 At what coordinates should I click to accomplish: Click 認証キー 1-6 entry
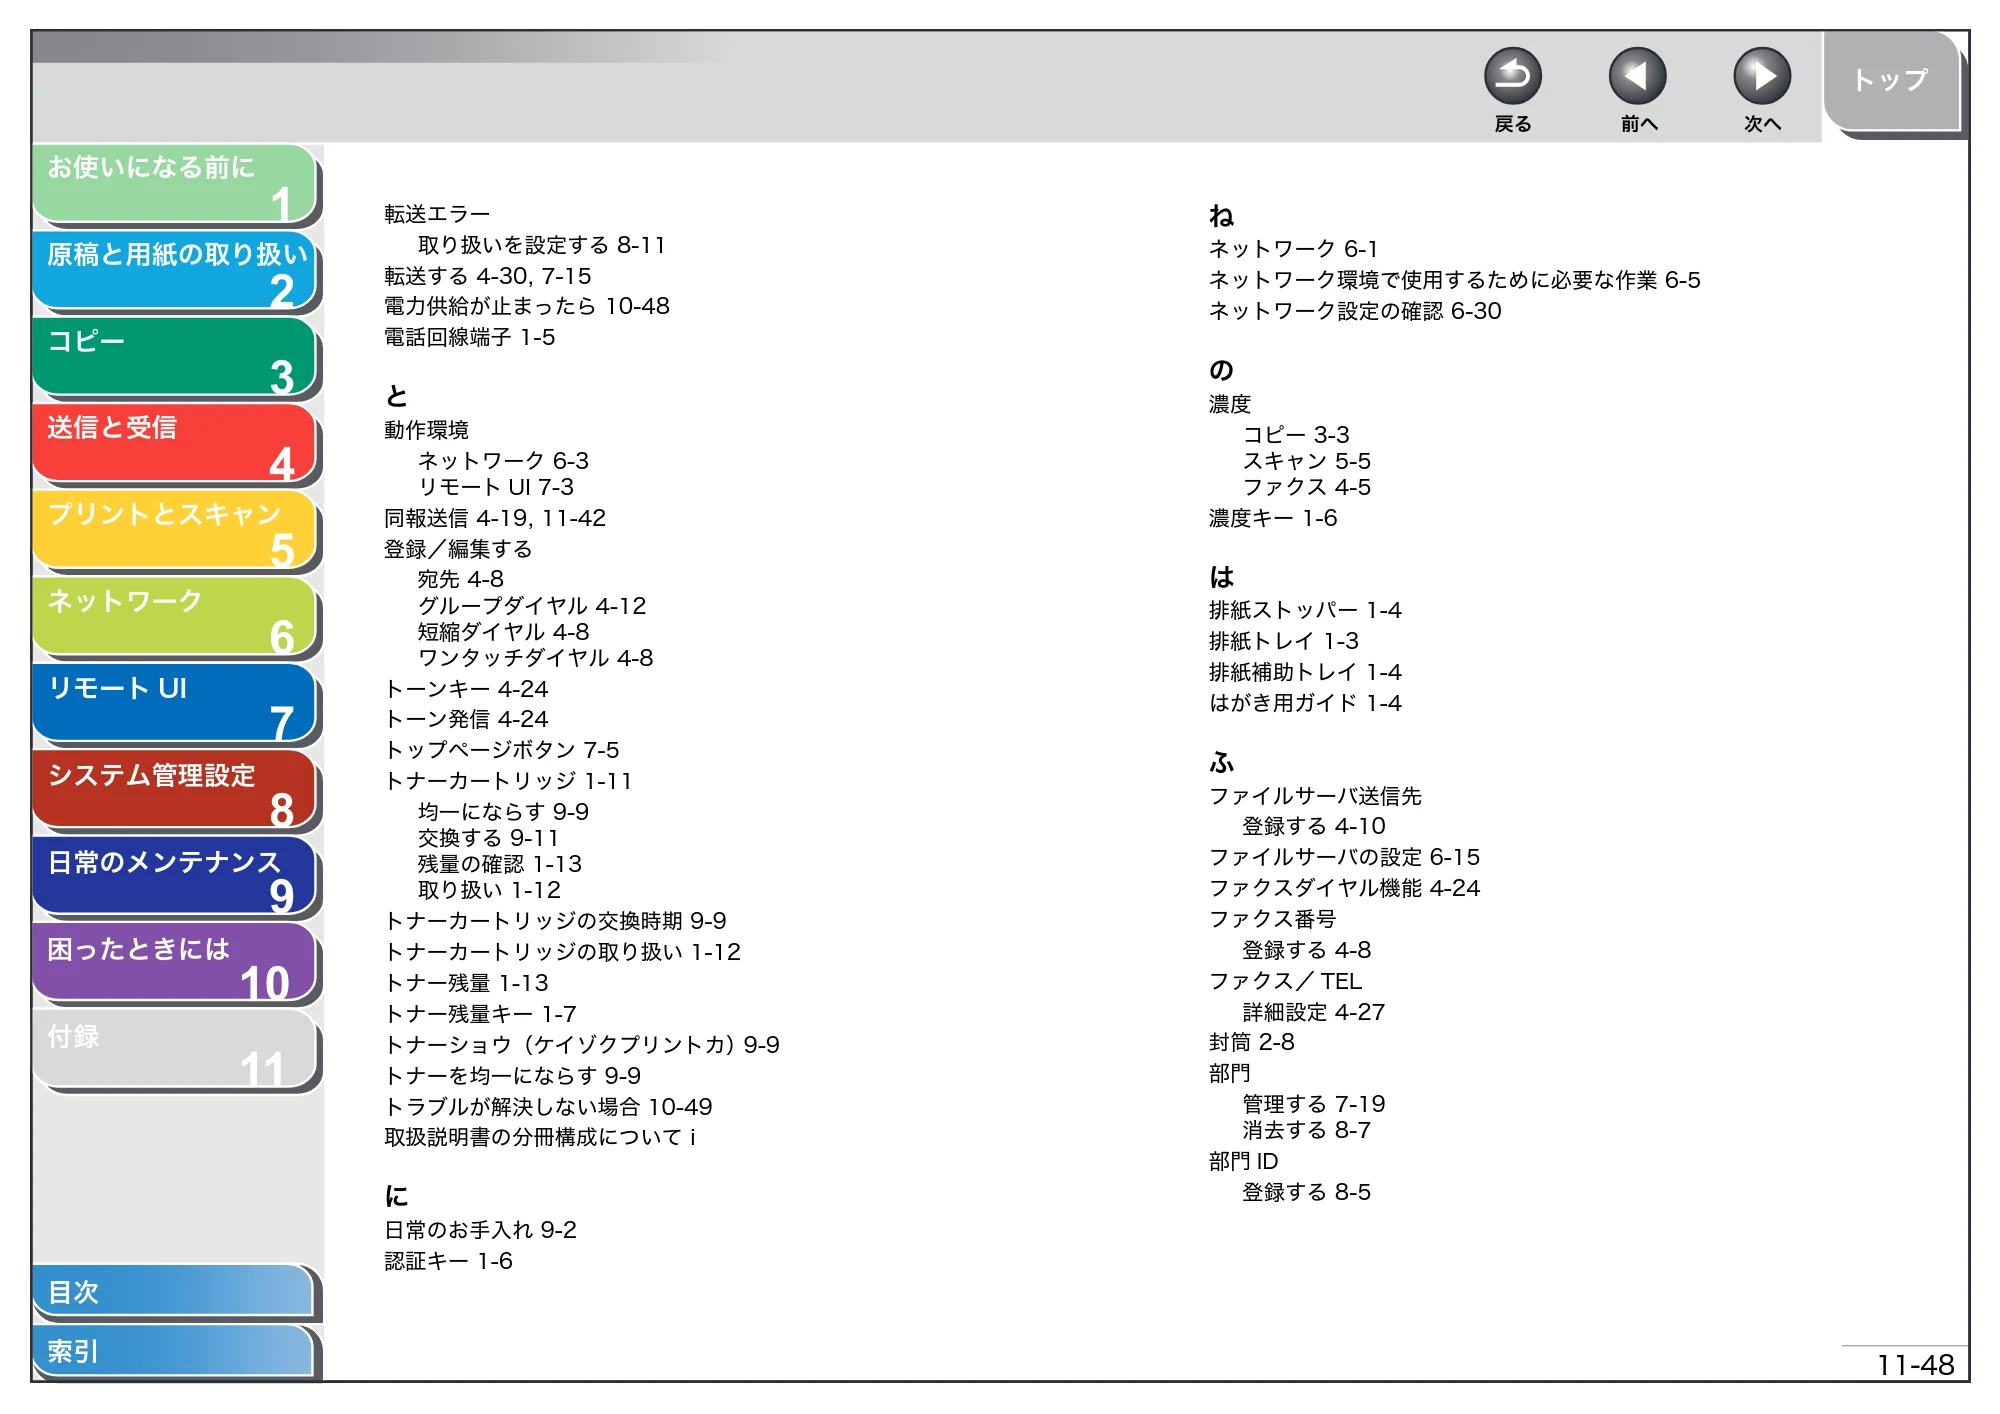(448, 1261)
